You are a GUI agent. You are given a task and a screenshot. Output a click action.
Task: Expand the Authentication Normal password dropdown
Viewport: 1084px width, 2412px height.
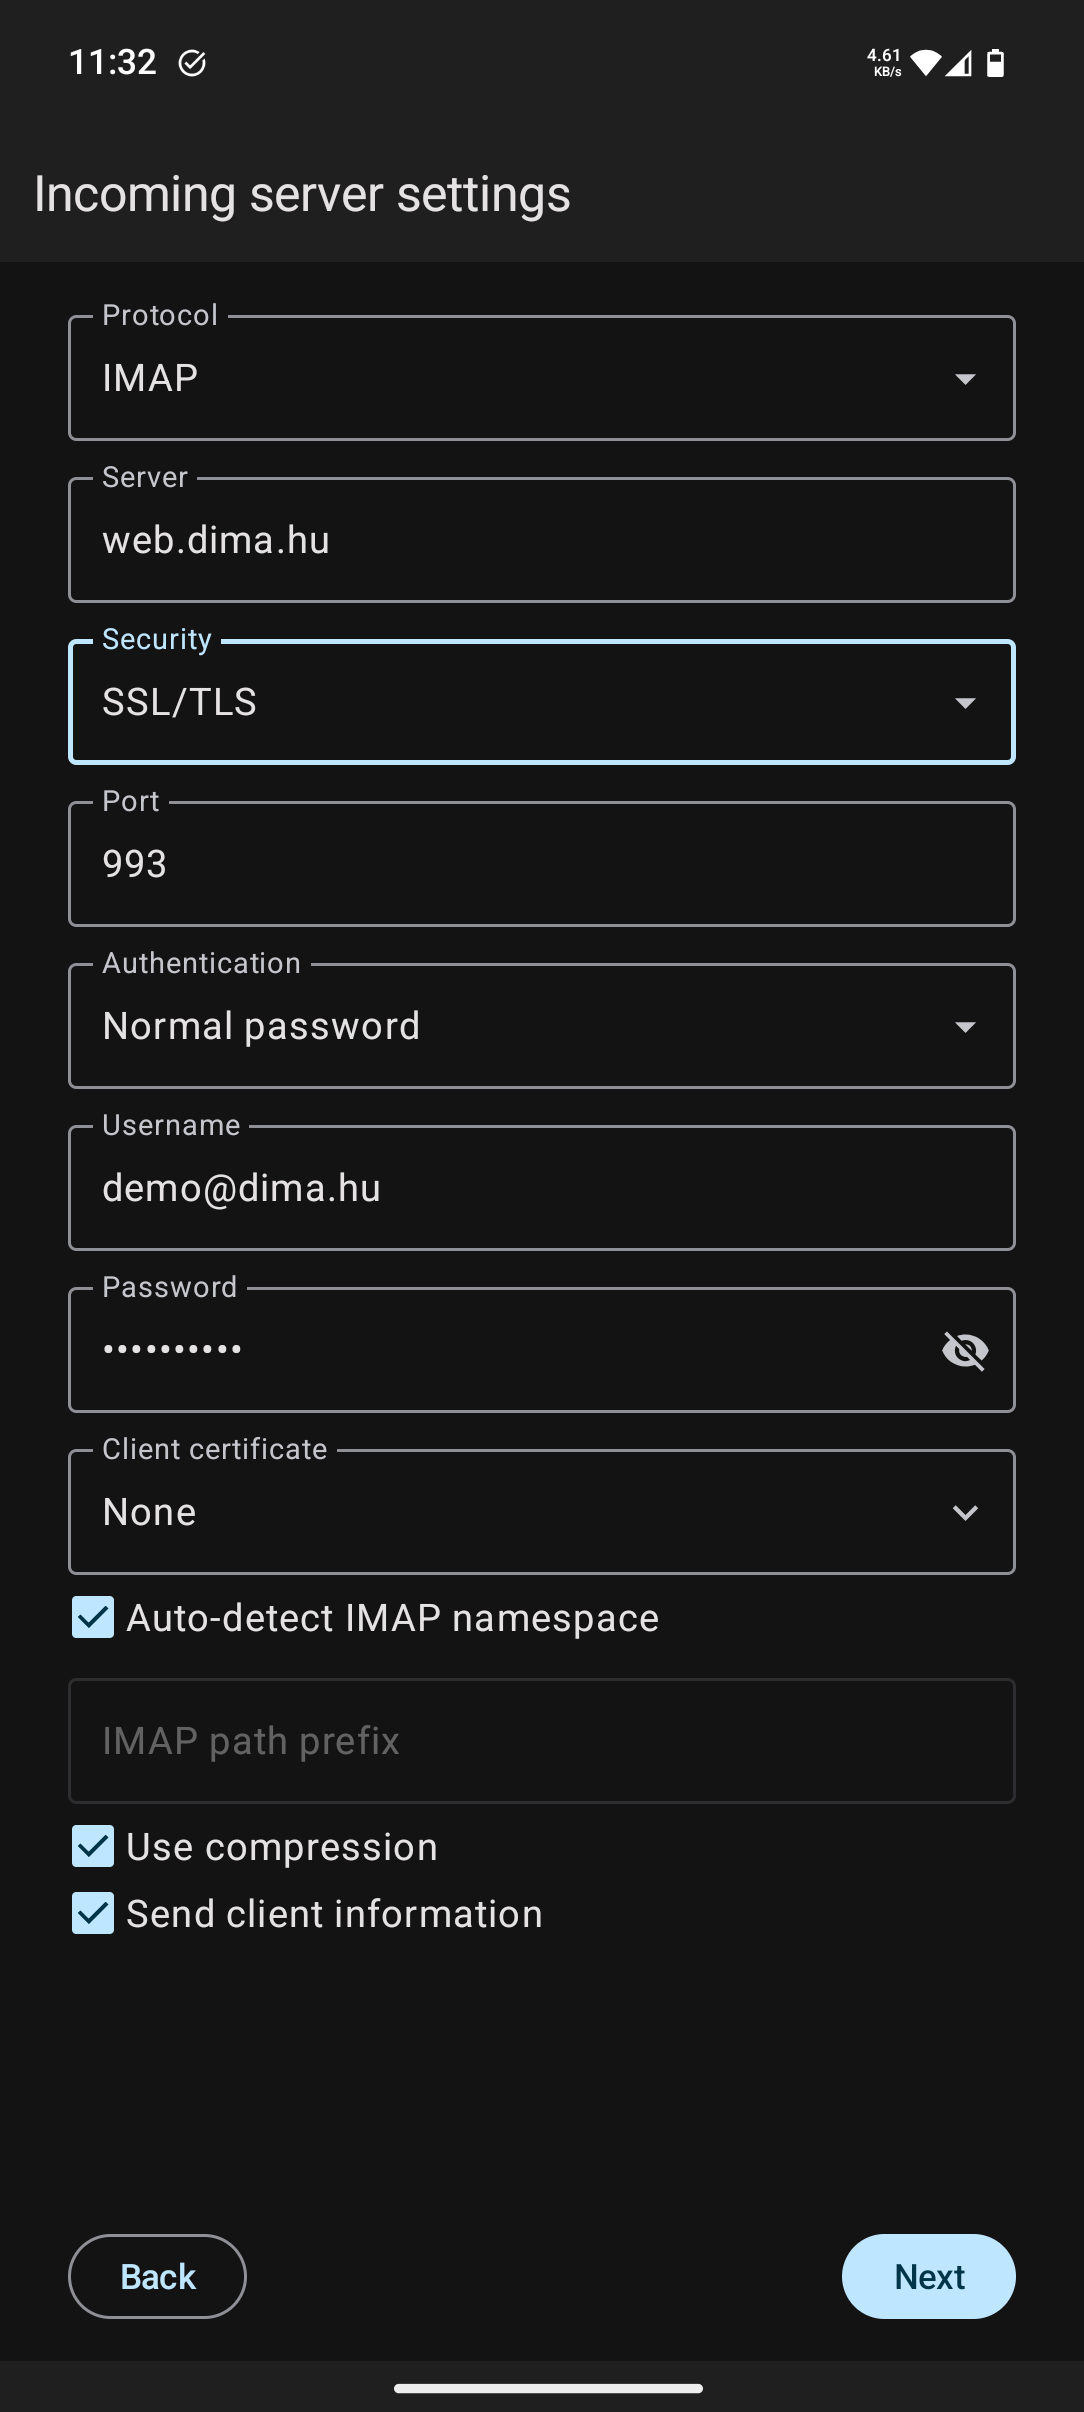click(542, 1026)
